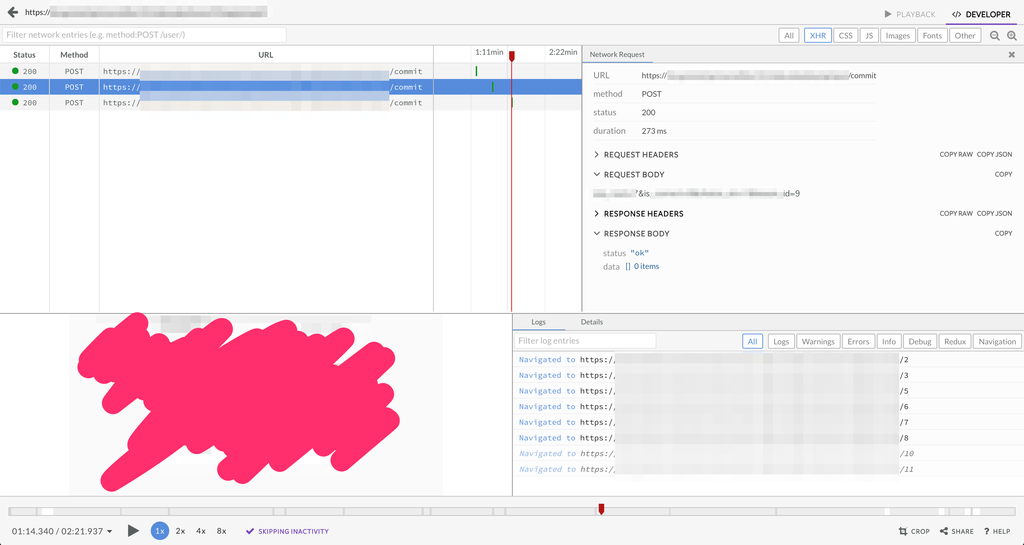Select the first POST commit request row
Viewport: 1024px width, 545px height.
tap(291, 71)
